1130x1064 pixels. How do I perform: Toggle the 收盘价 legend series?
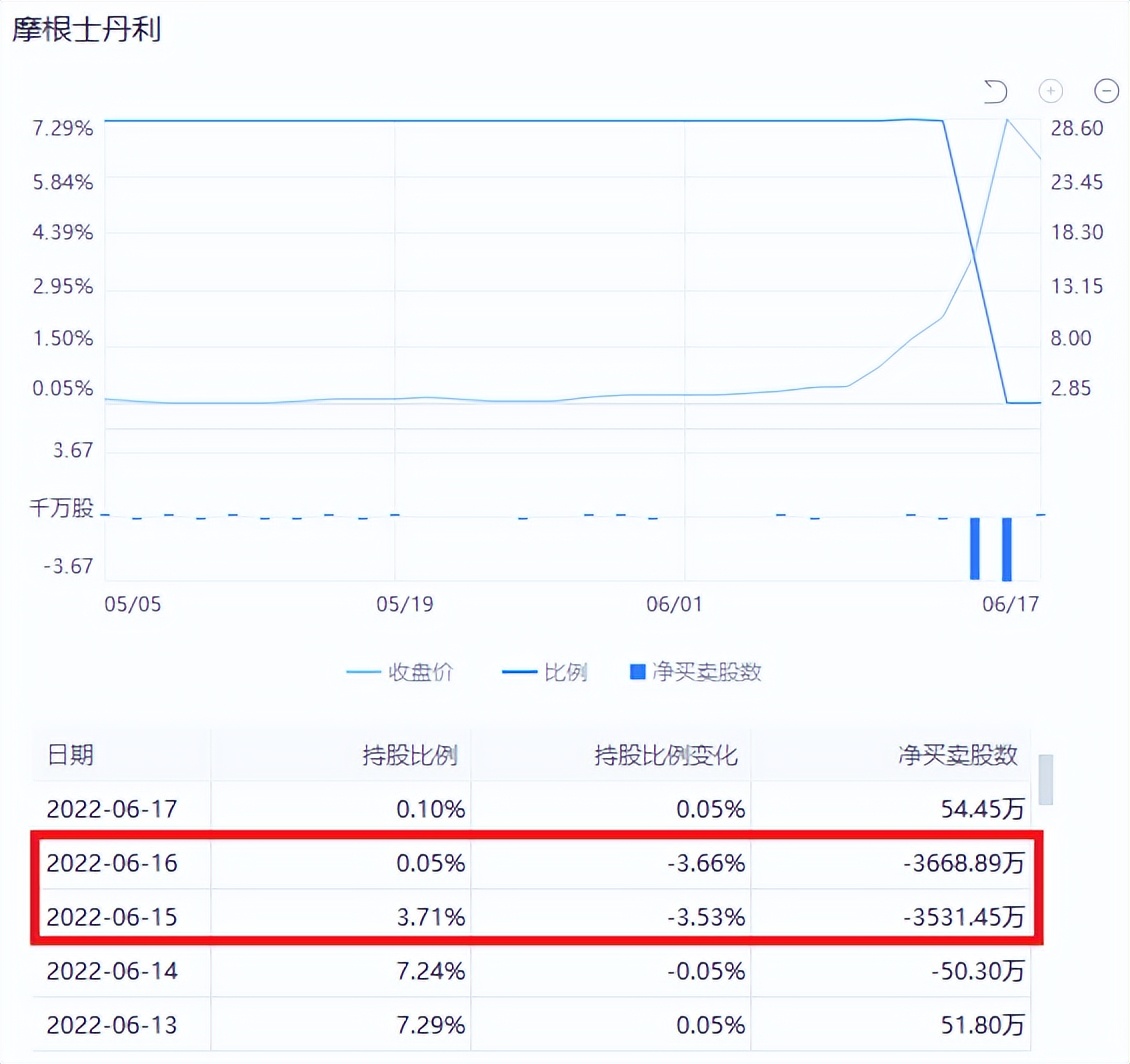coord(399,672)
